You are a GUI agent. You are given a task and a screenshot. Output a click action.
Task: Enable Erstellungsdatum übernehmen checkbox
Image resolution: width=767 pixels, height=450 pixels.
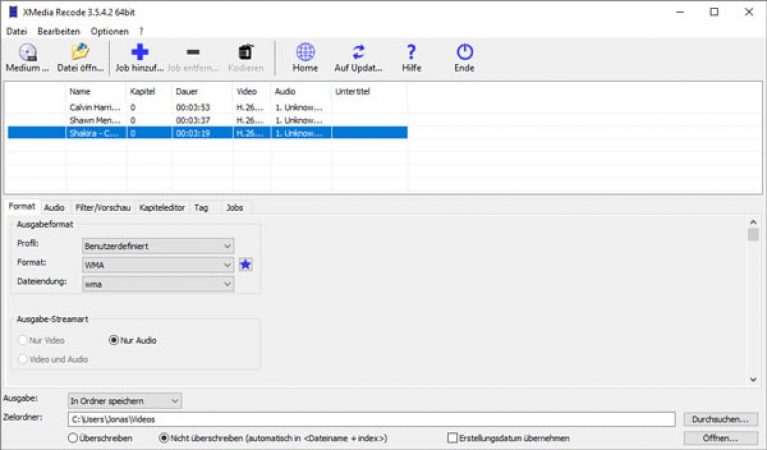click(453, 438)
